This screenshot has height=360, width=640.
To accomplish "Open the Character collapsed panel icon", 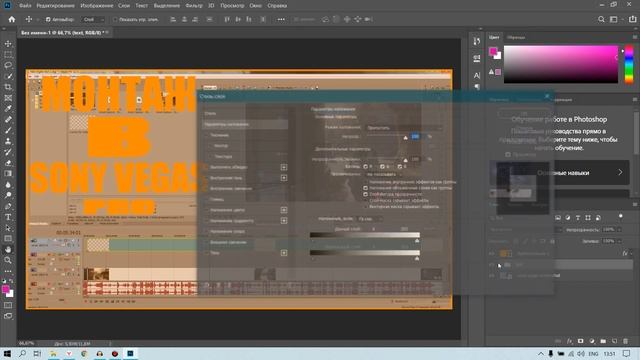I will (476, 76).
